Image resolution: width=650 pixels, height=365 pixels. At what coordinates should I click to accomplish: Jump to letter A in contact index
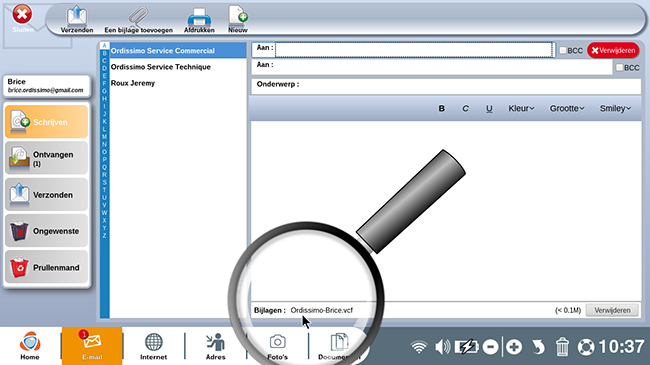pyautogui.click(x=104, y=46)
